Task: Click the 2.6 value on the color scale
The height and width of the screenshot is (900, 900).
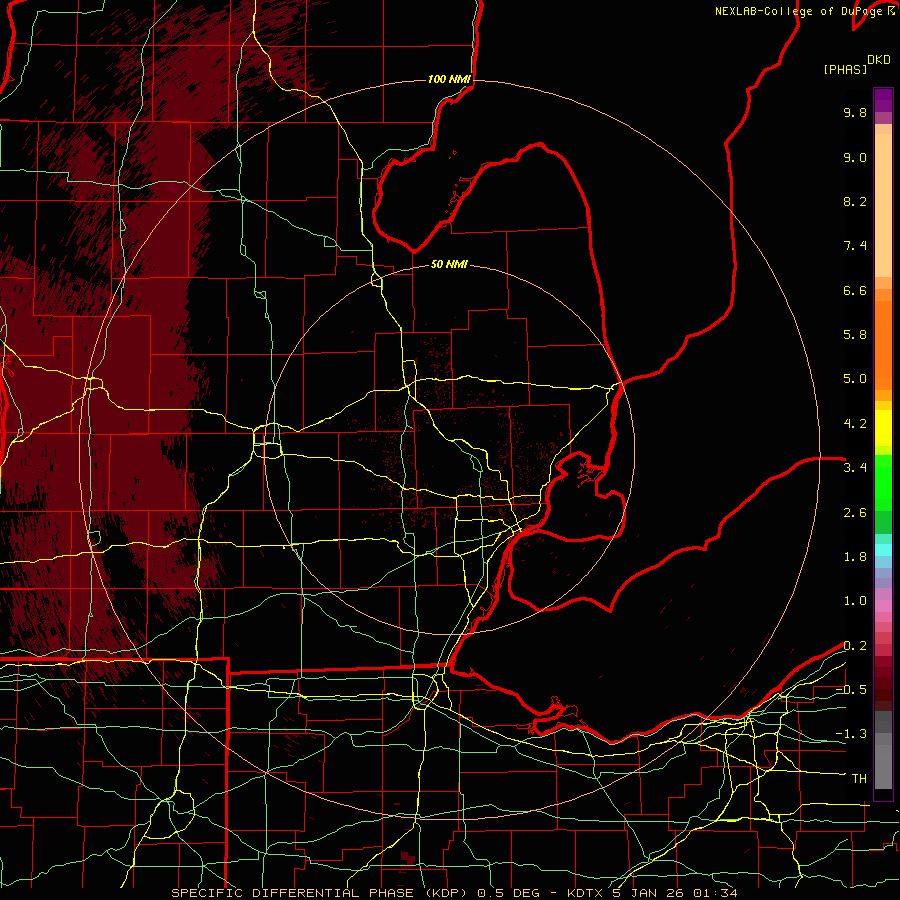Action: coord(855,513)
